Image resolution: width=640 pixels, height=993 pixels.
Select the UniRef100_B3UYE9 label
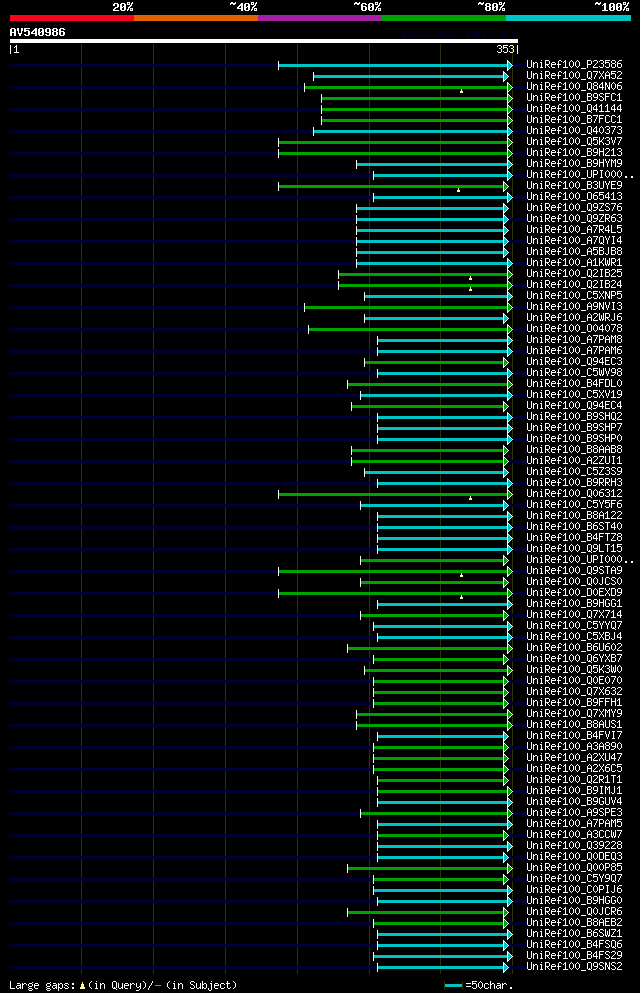point(574,186)
